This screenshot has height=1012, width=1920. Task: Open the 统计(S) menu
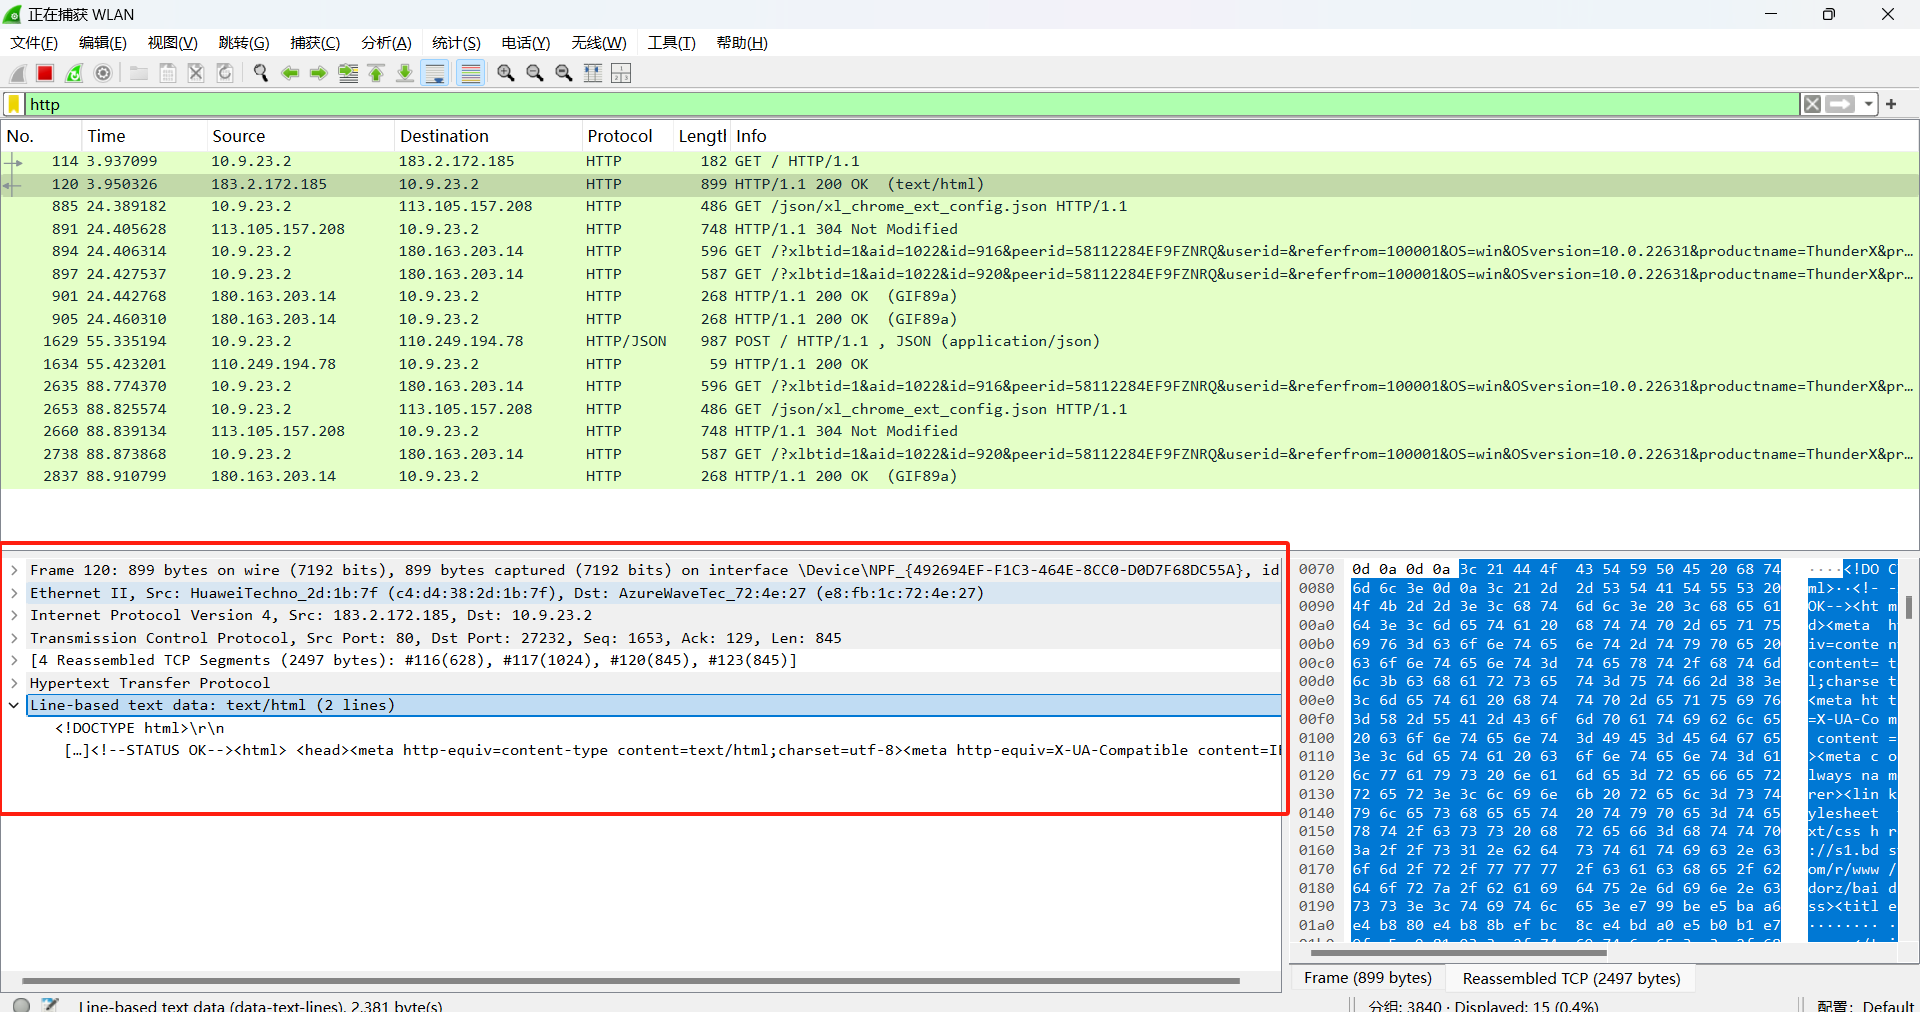(x=456, y=43)
